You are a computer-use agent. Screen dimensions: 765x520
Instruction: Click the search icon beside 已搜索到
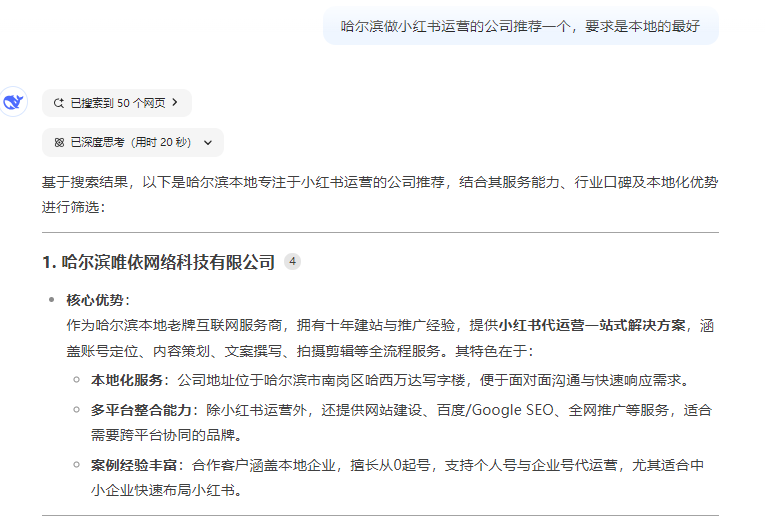click(x=59, y=103)
